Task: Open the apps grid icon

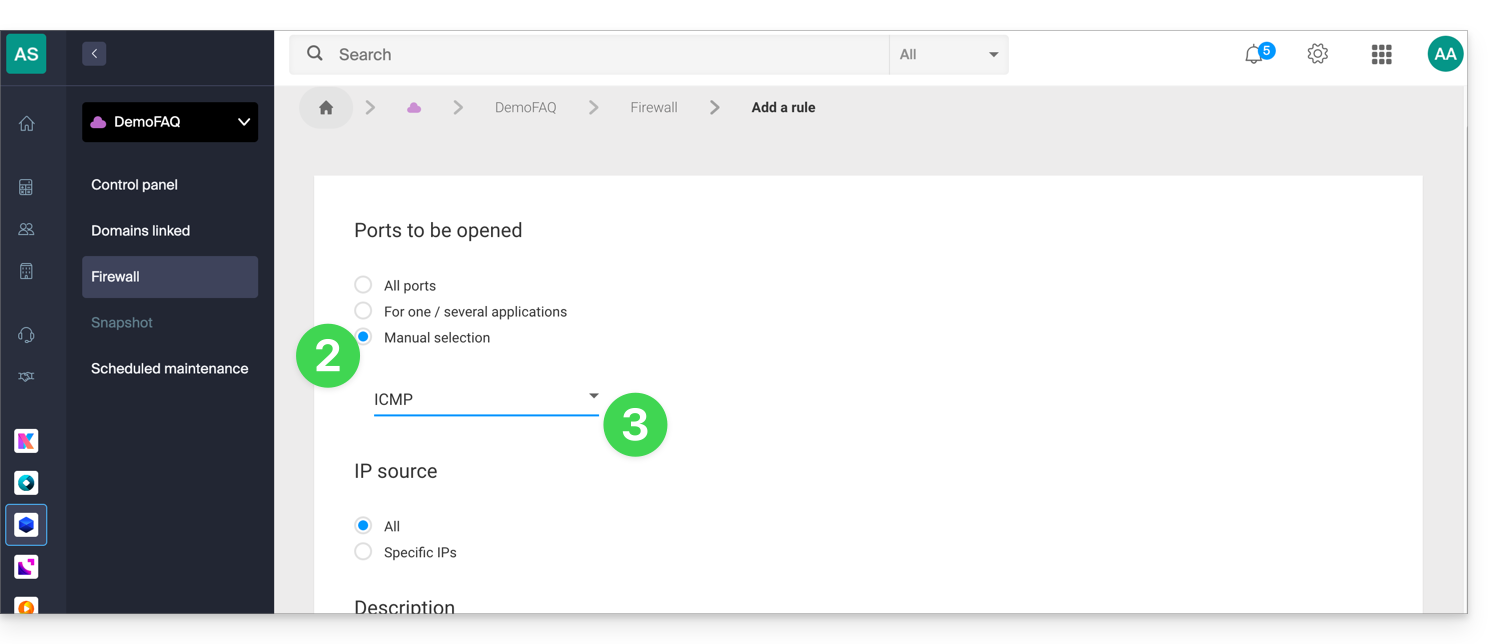Action: (1382, 54)
